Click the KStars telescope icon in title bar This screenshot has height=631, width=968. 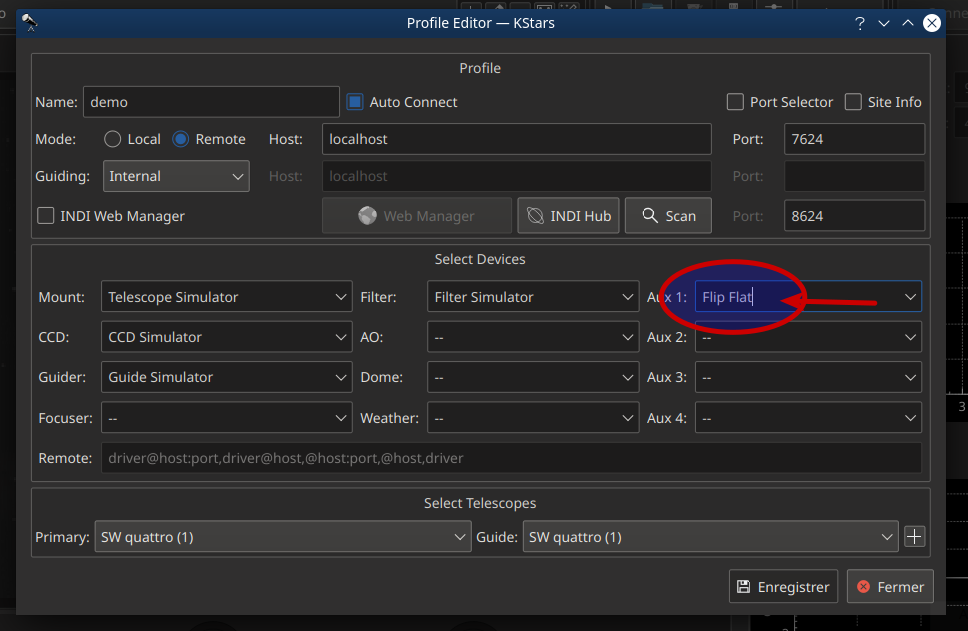[x=29, y=23]
